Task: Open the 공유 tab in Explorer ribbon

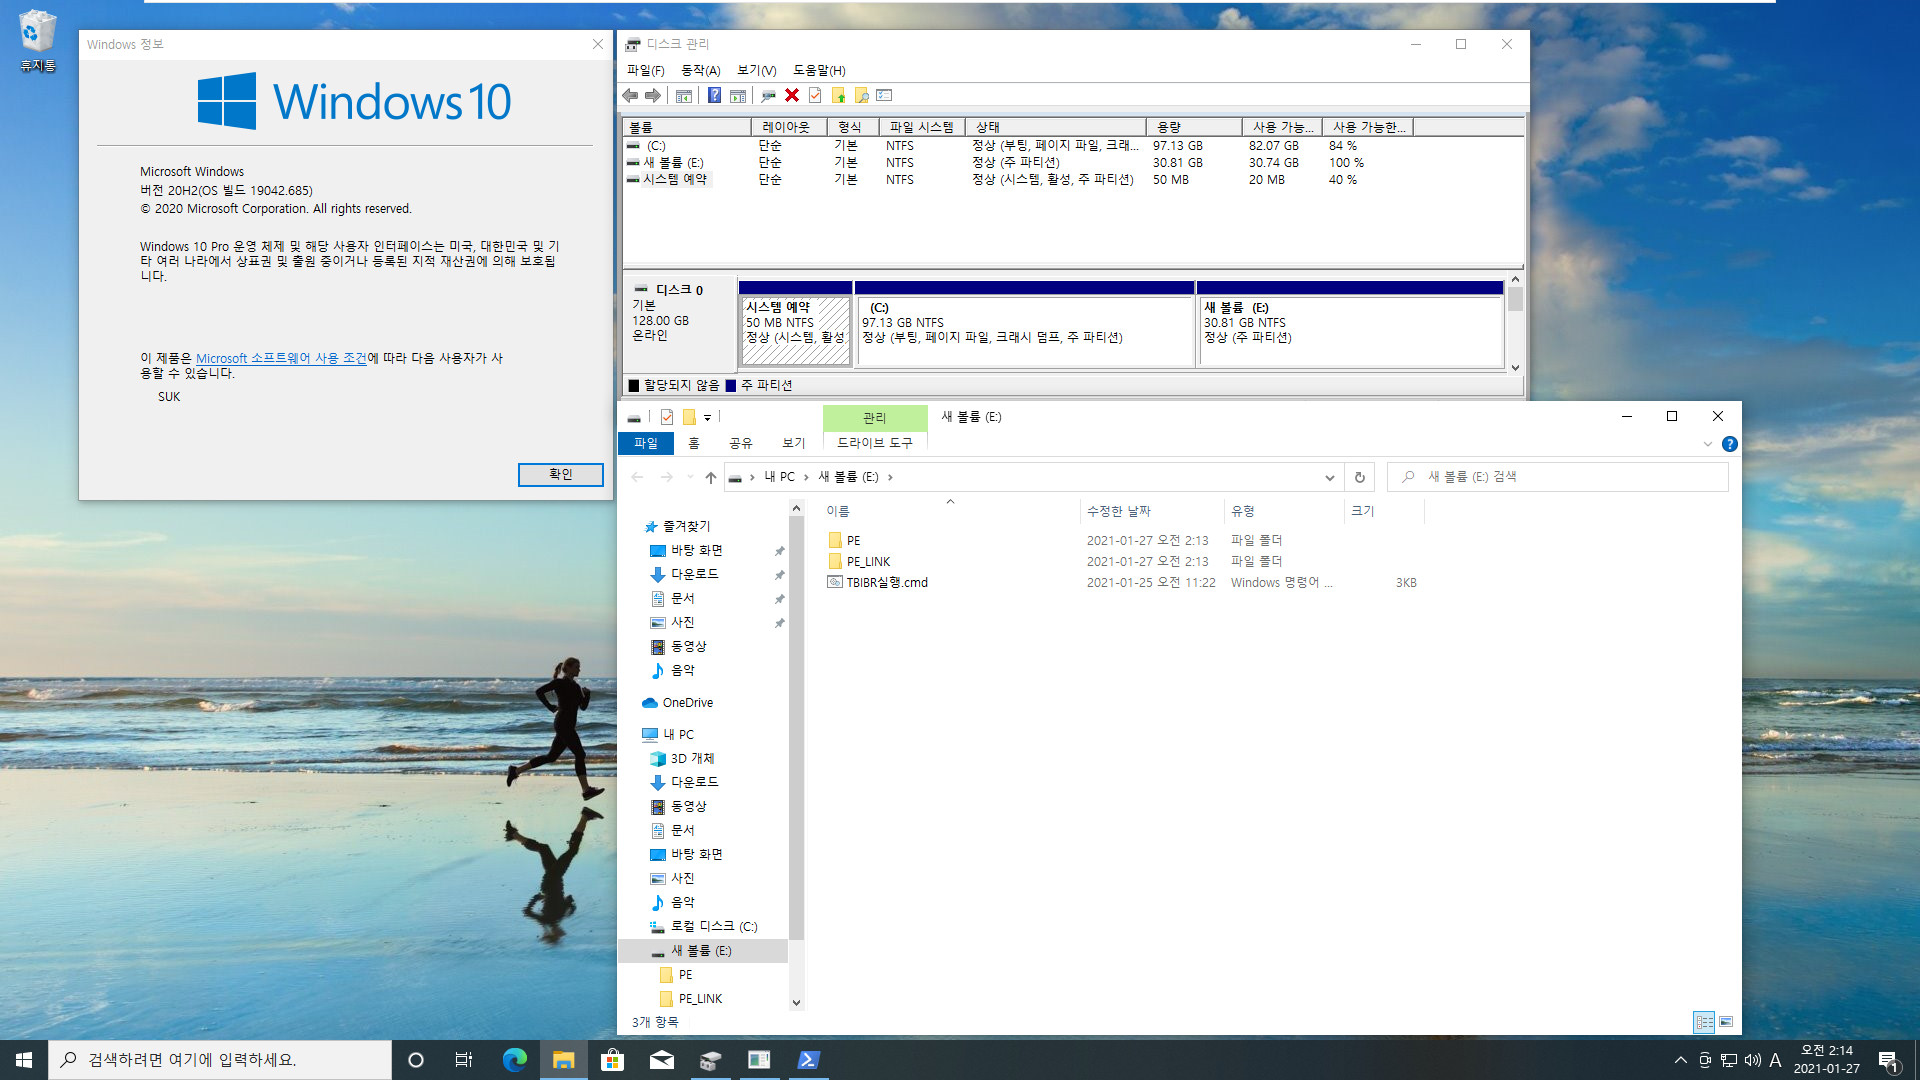Action: pyautogui.click(x=740, y=443)
